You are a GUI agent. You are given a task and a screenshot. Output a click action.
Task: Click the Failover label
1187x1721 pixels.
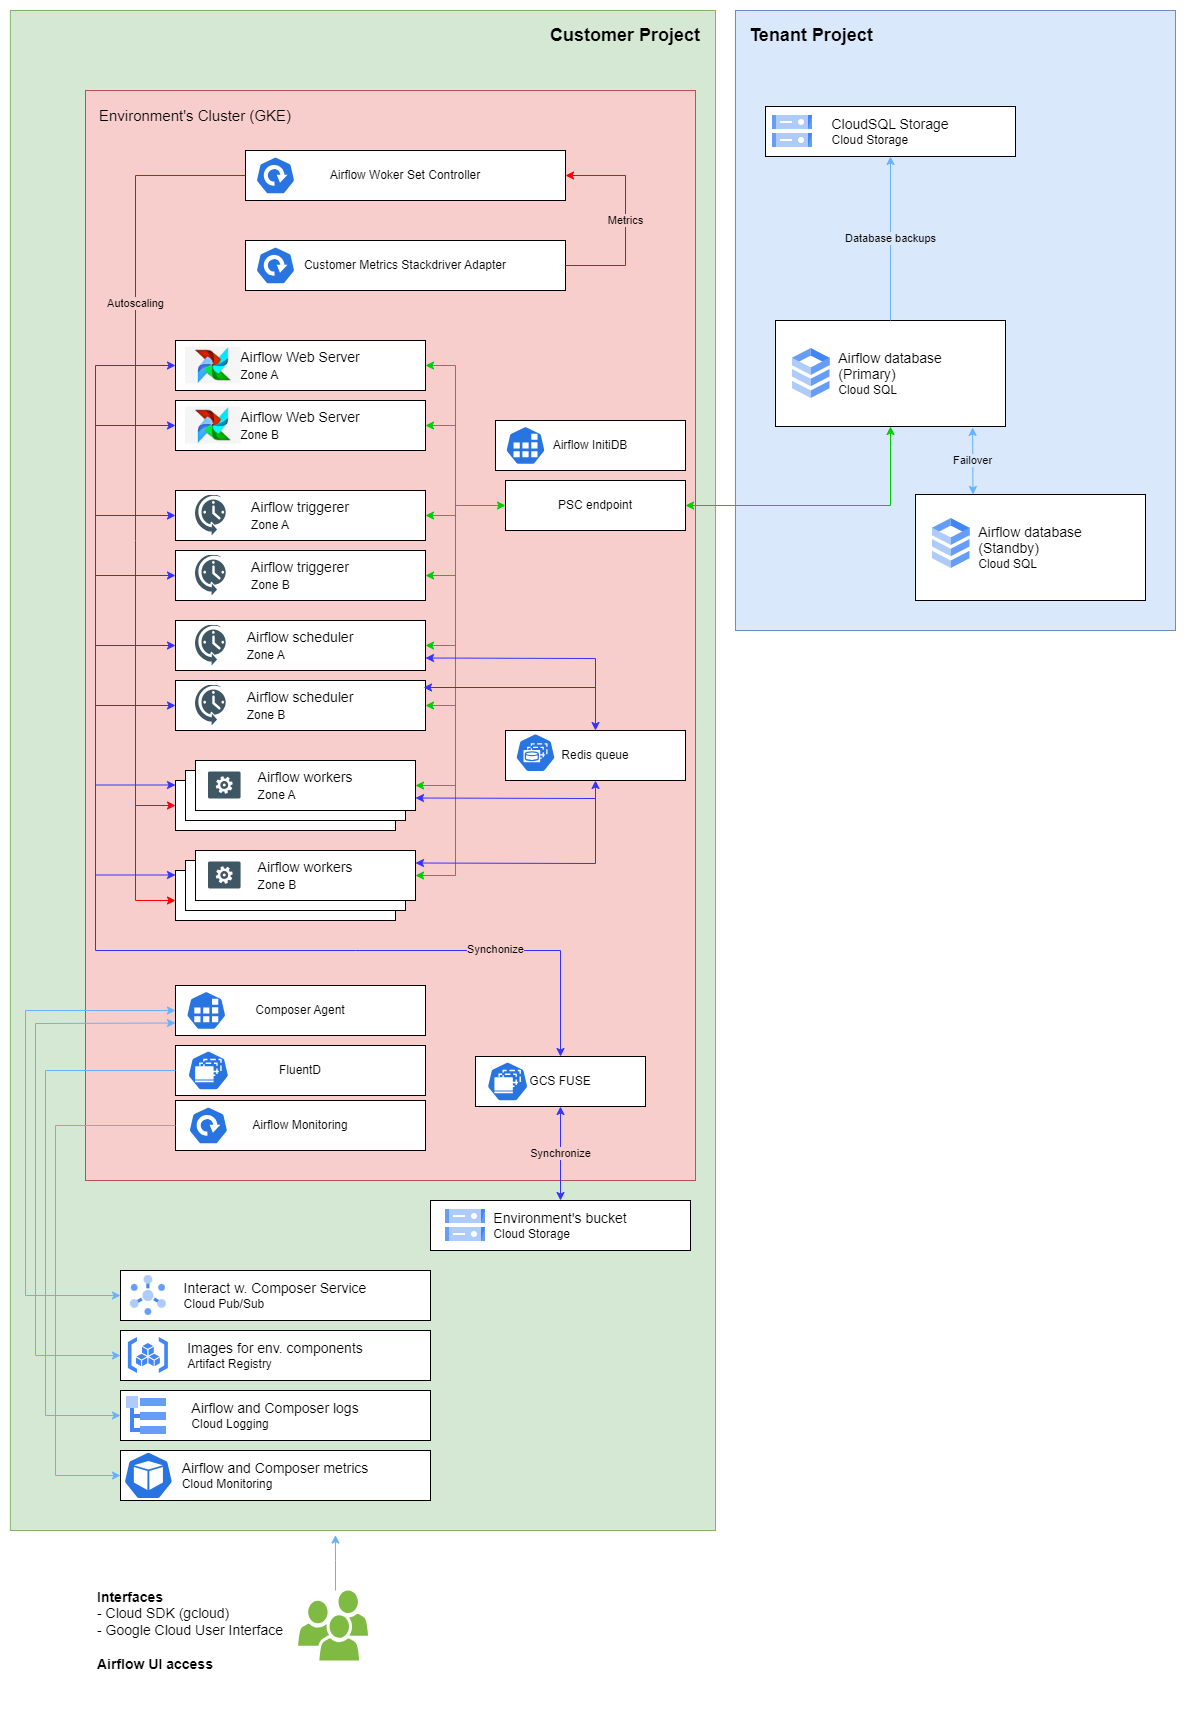coord(972,460)
